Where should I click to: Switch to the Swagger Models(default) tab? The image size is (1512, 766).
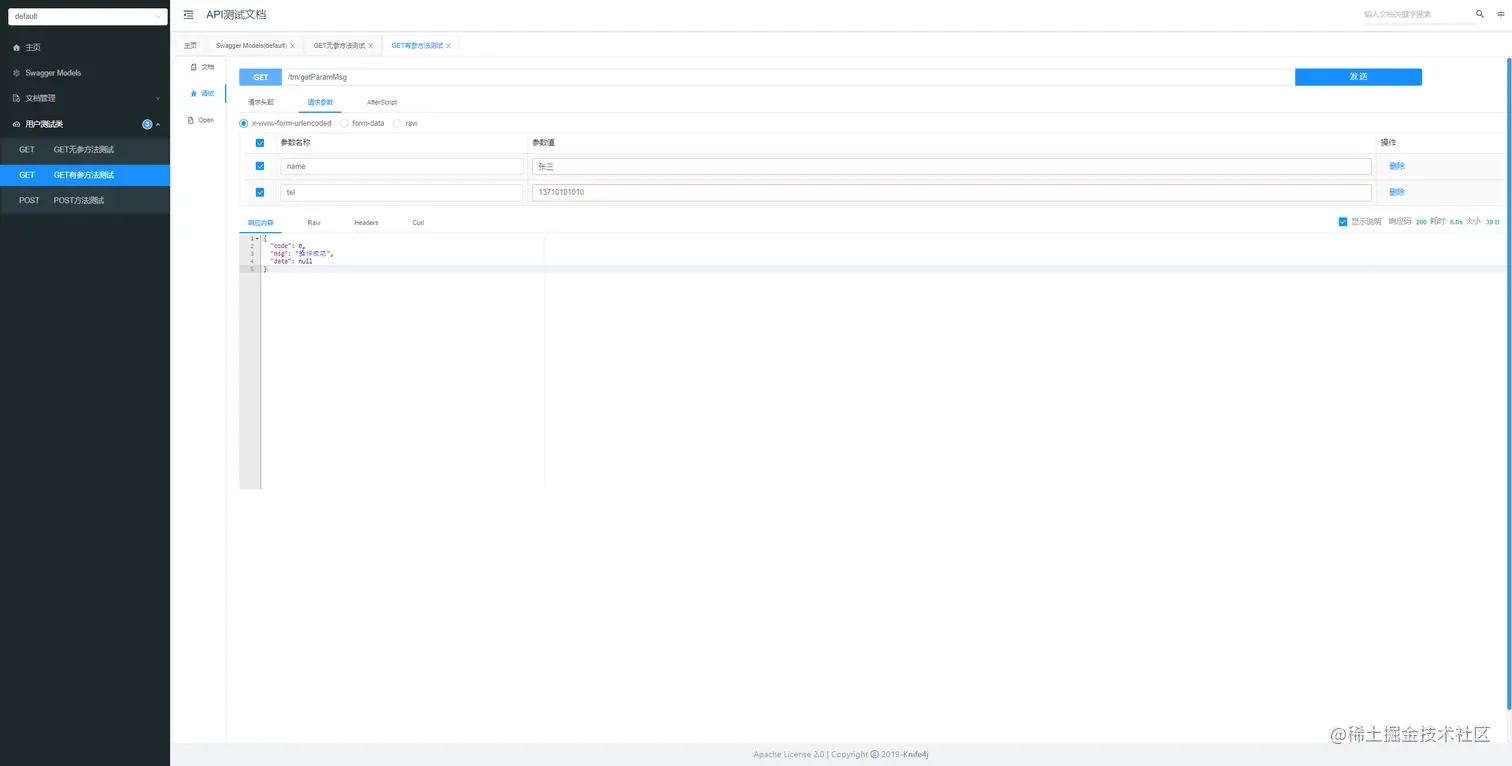[251, 46]
